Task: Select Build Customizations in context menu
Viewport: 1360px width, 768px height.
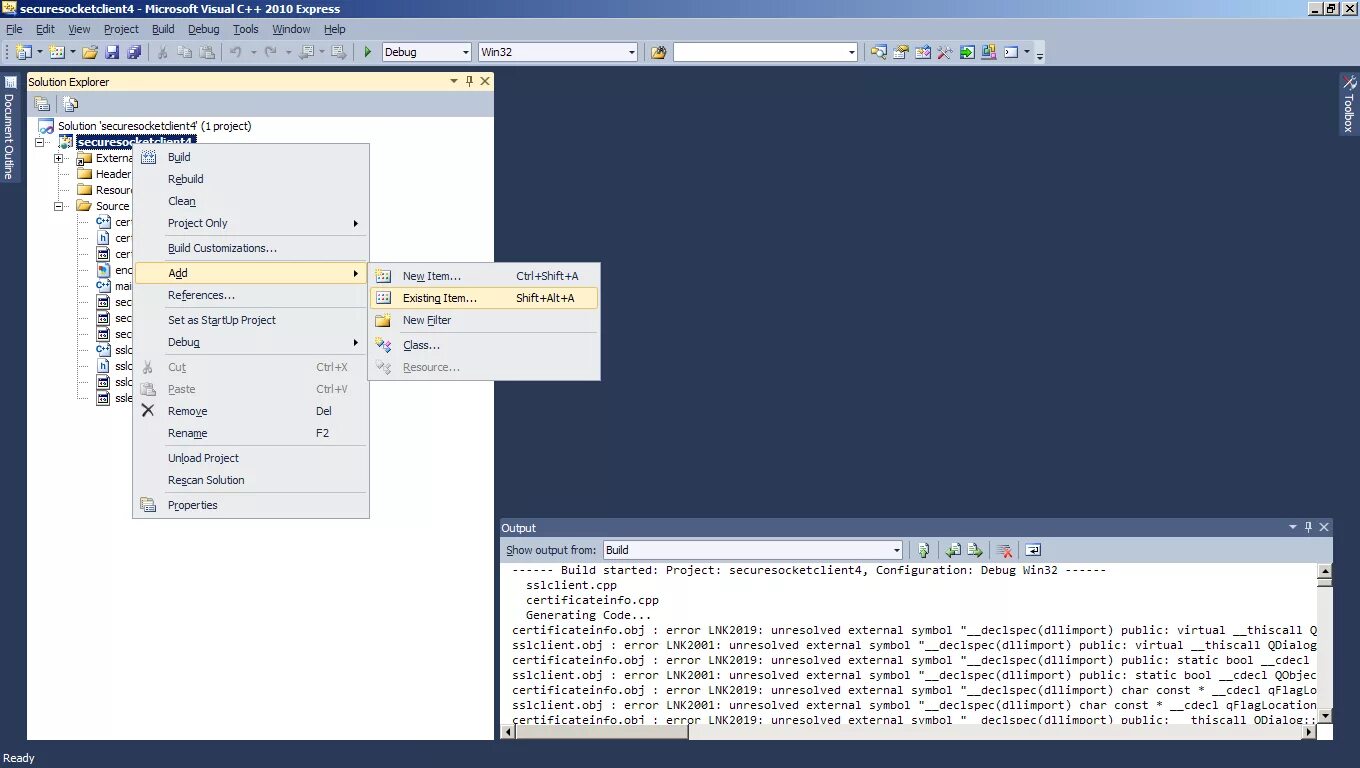Action: [x=251, y=248]
